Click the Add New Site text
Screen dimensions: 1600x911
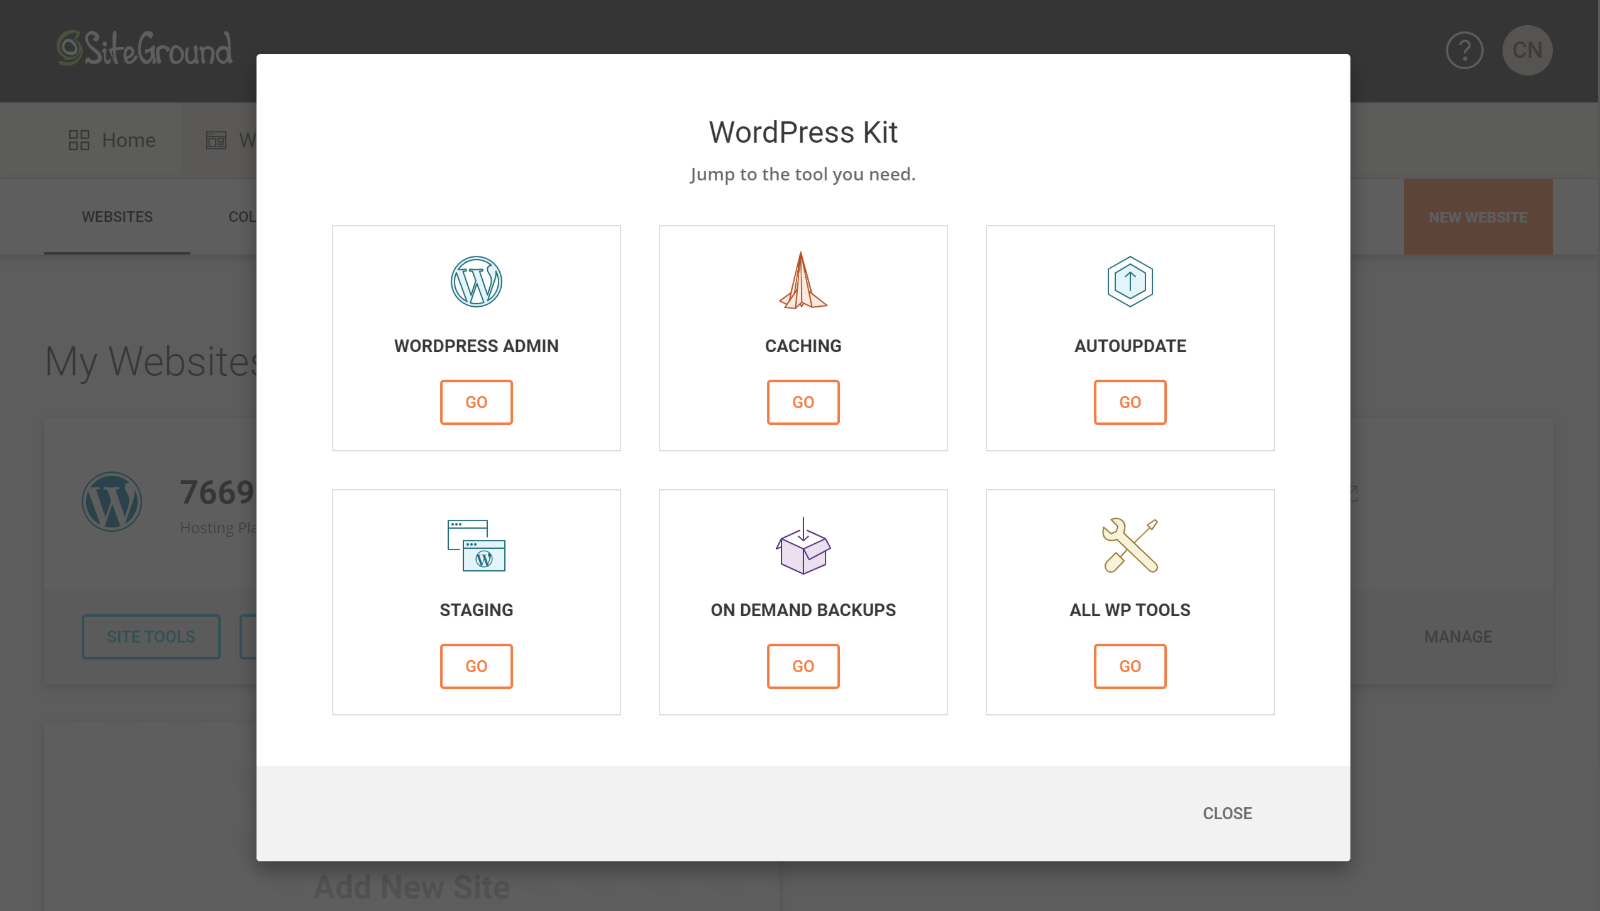coord(412,887)
